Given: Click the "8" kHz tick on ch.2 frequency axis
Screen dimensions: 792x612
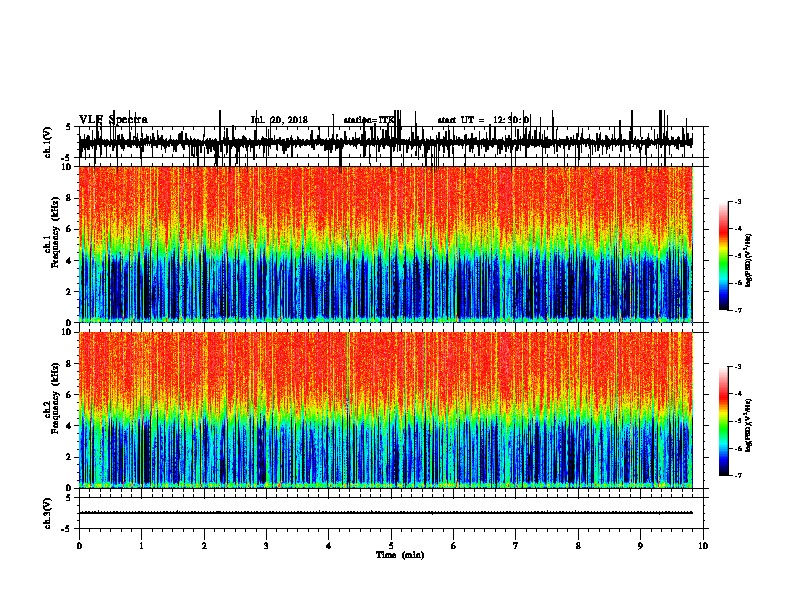Looking at the screenshot, I should tap(70, 364).
